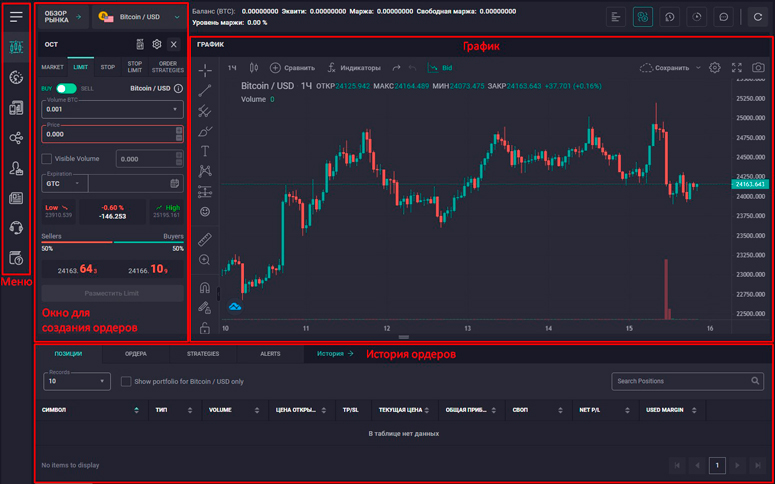
Task: Open the История link
Action: (335, 354)
